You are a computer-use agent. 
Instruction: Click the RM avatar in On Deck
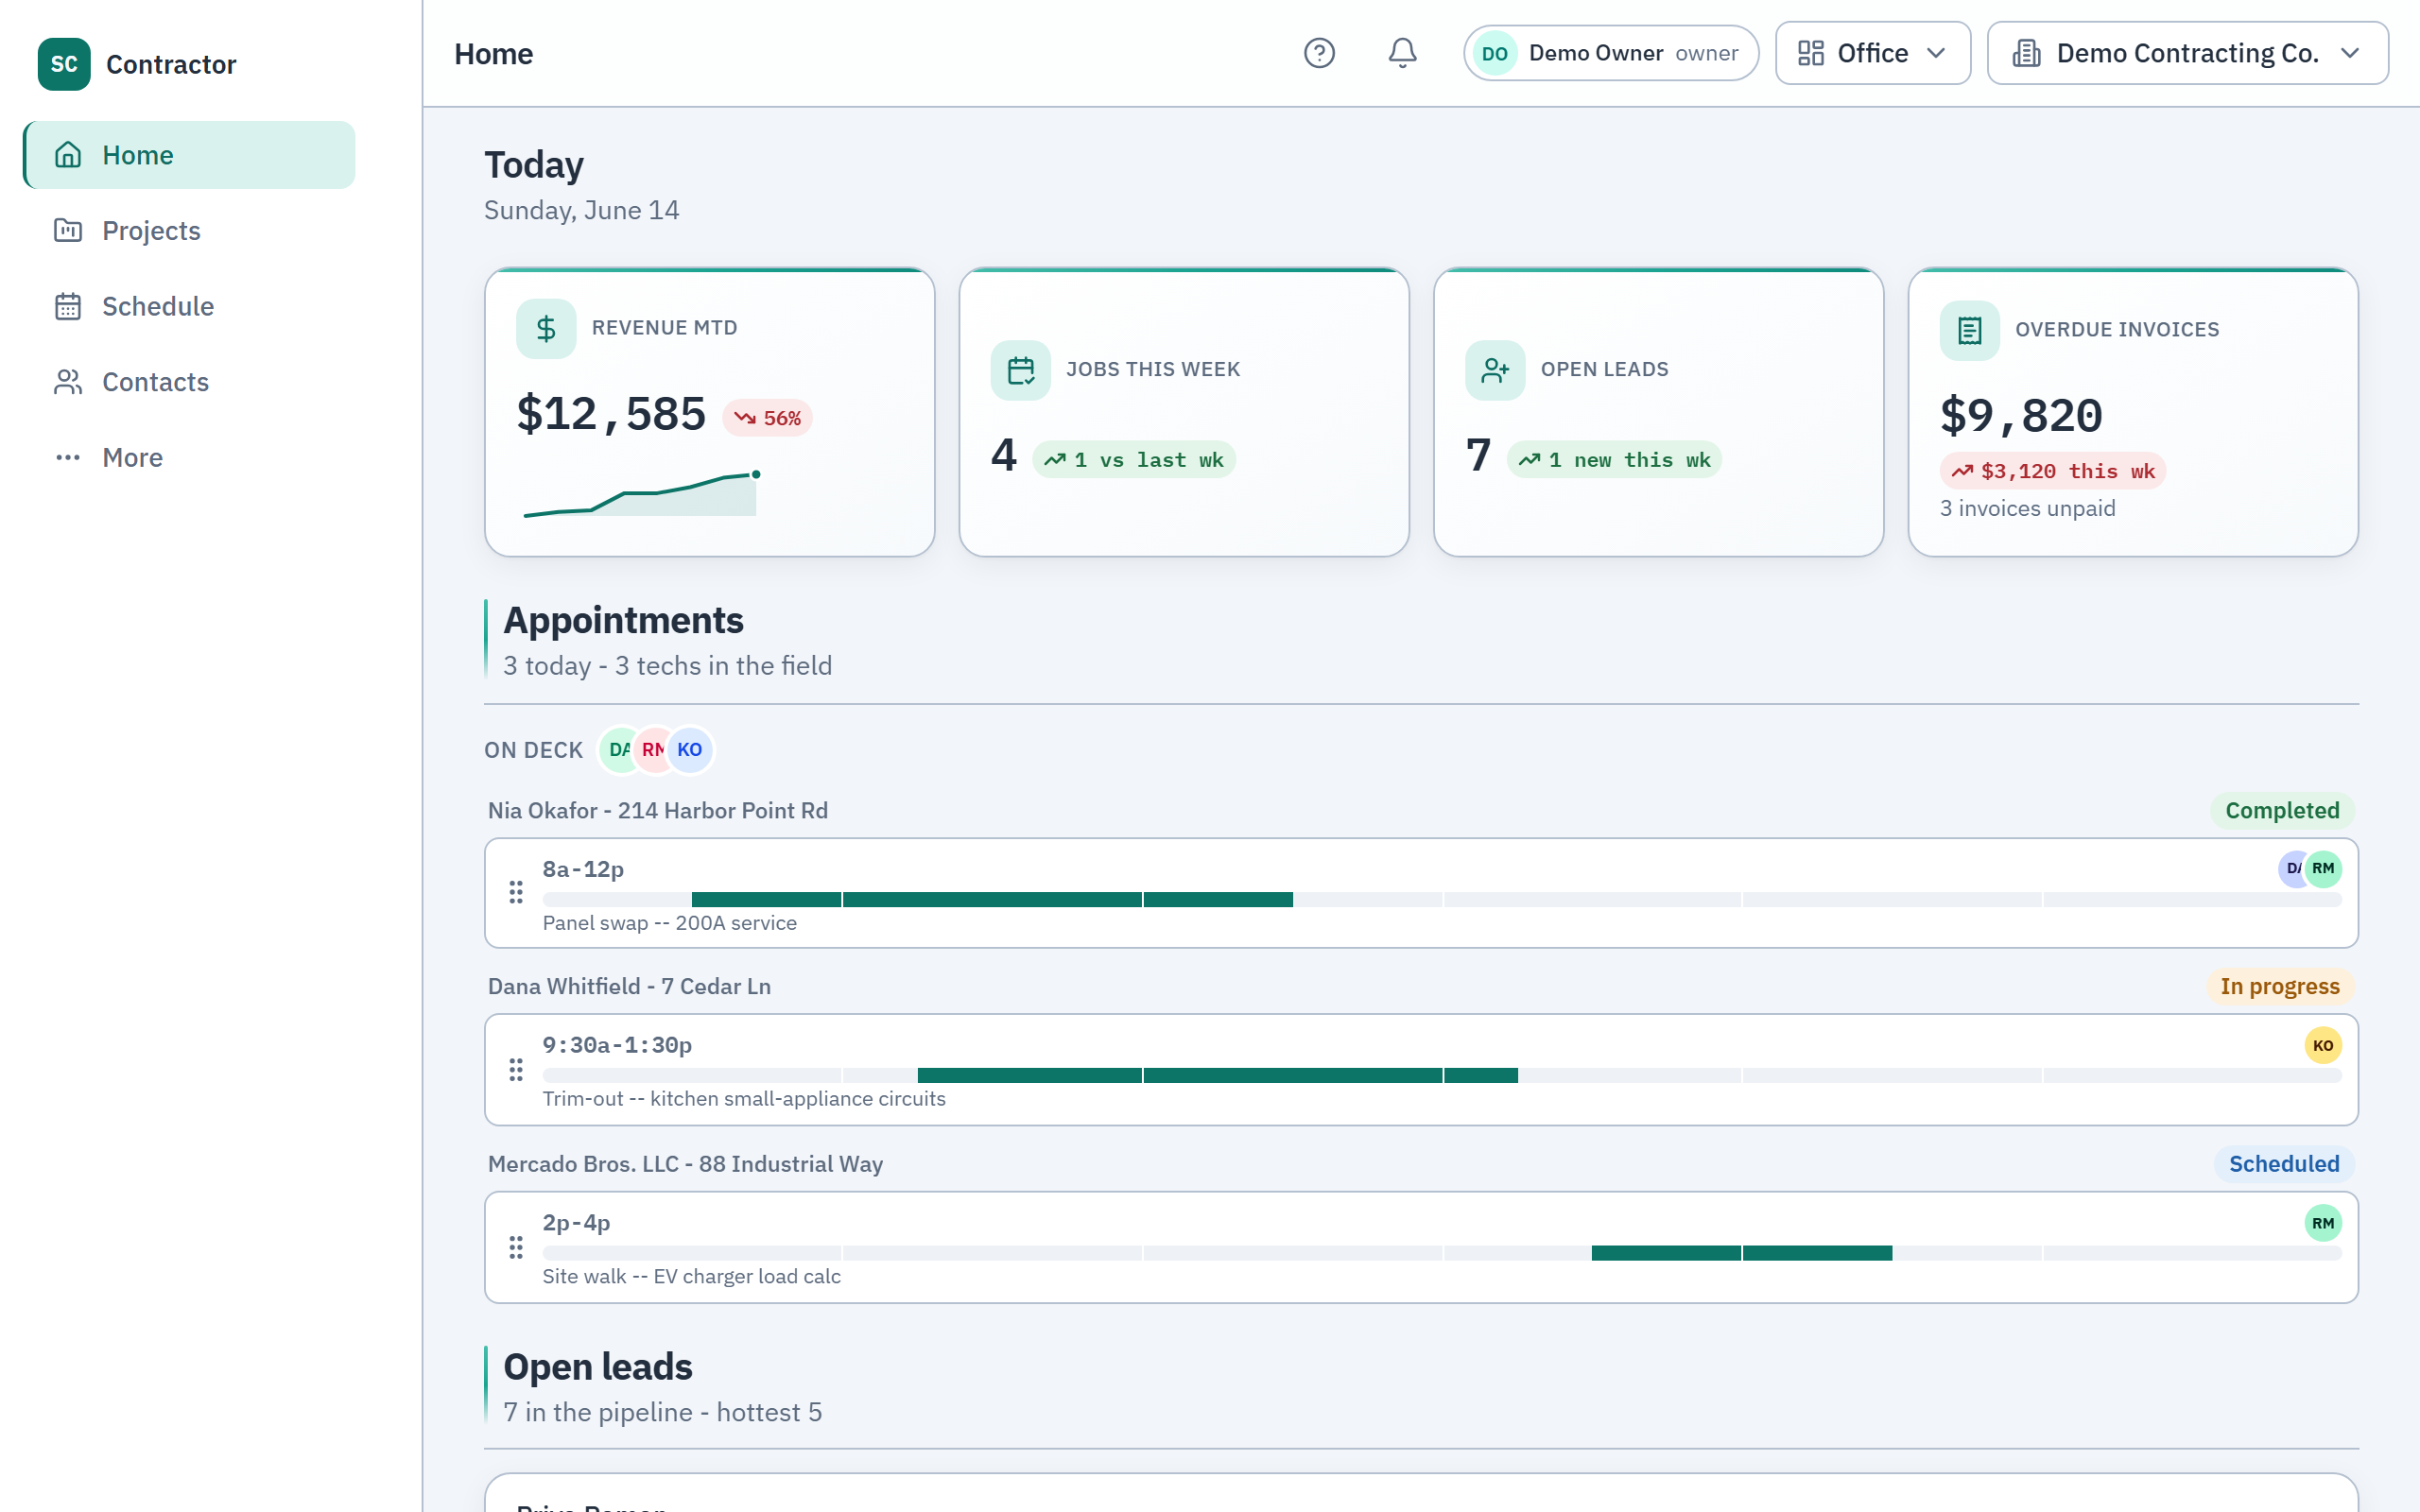point(651,750)
